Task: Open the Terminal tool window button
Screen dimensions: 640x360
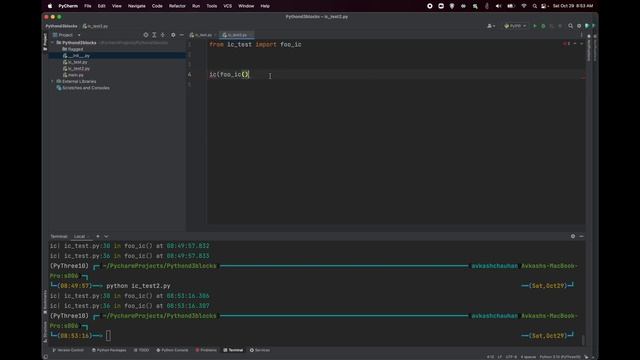Action: point(233,350)
